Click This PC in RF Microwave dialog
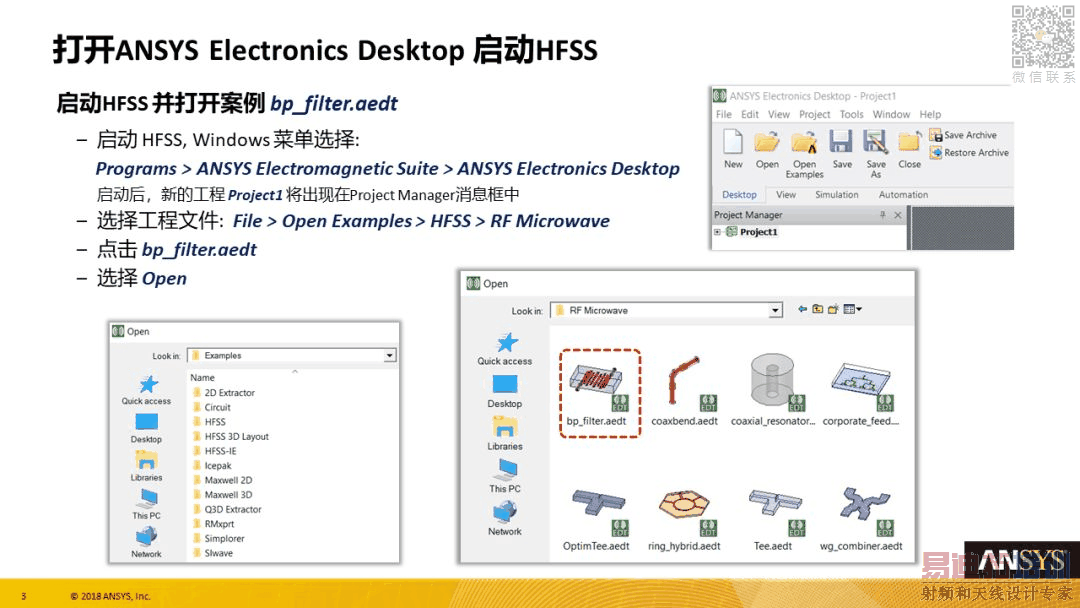 coord(505,476)
